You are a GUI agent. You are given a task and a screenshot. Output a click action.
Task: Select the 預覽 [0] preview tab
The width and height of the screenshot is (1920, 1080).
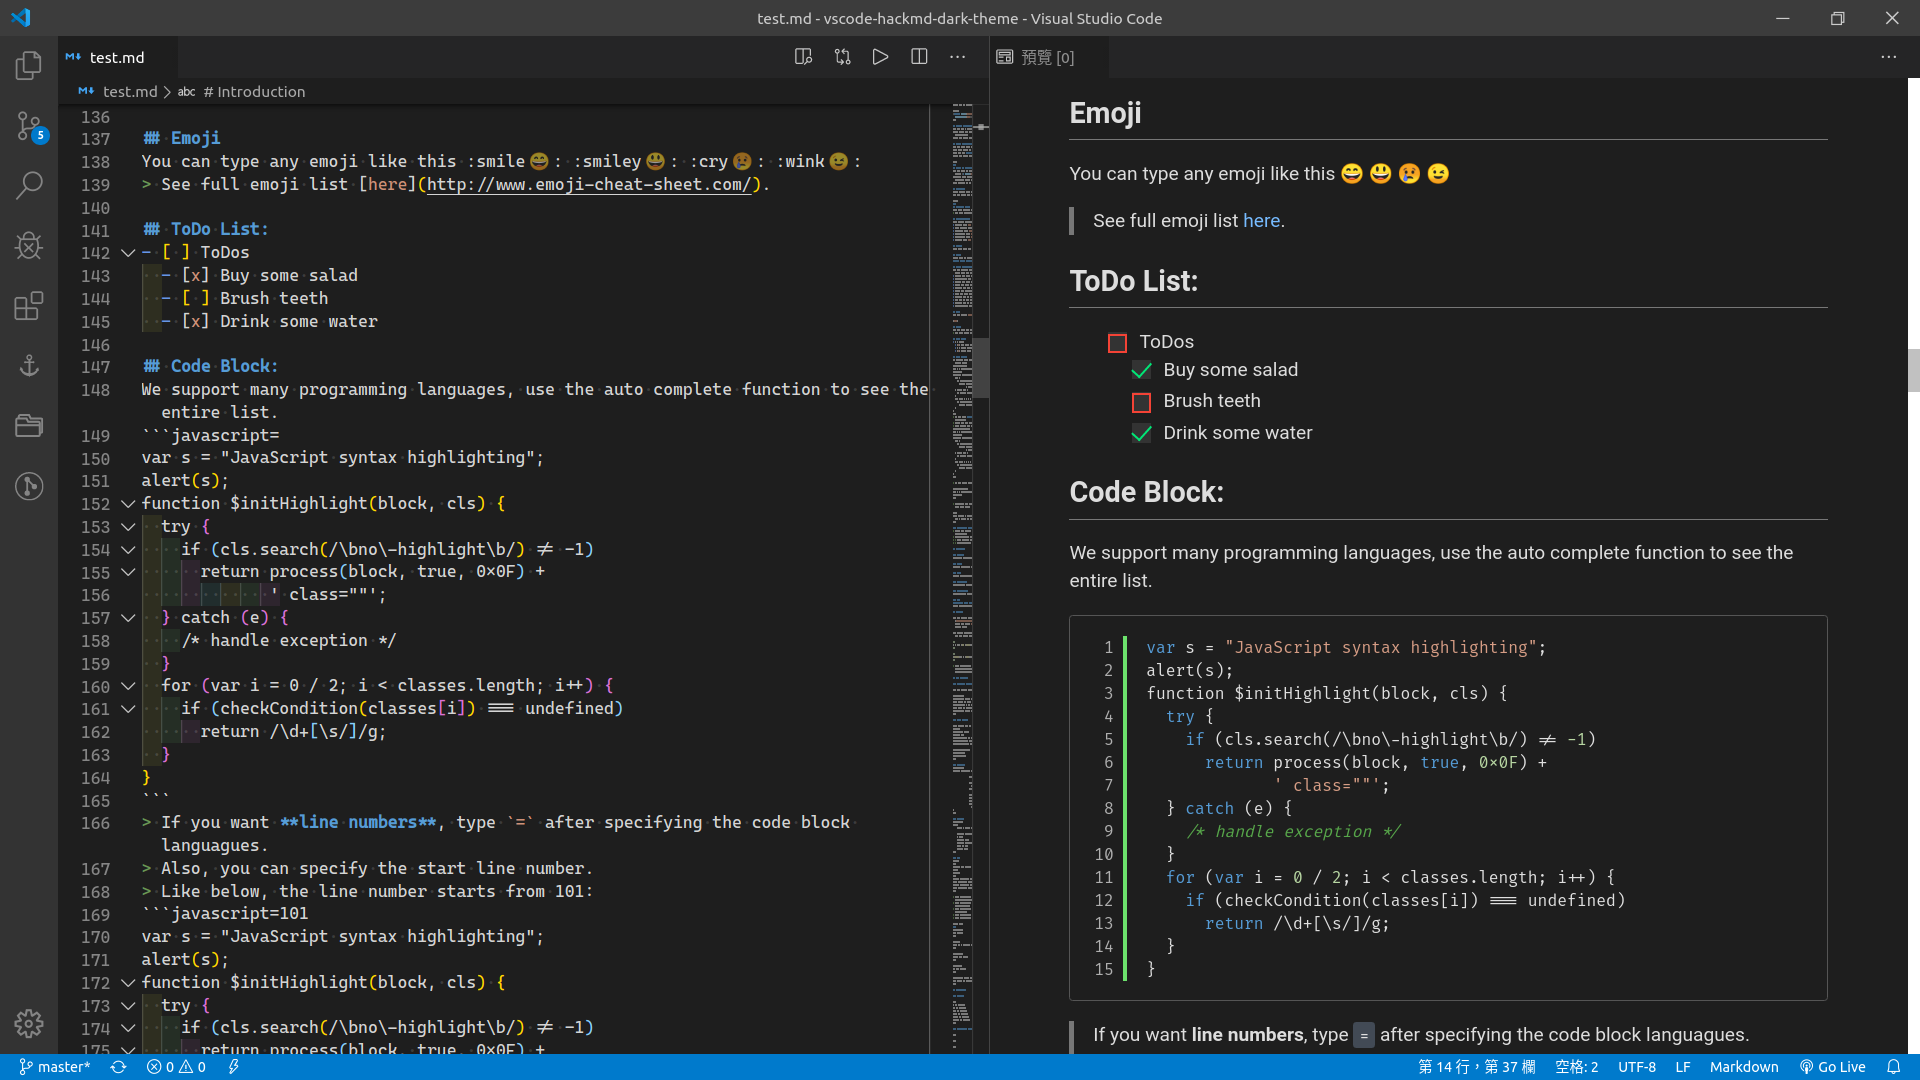coord(1047,57)
